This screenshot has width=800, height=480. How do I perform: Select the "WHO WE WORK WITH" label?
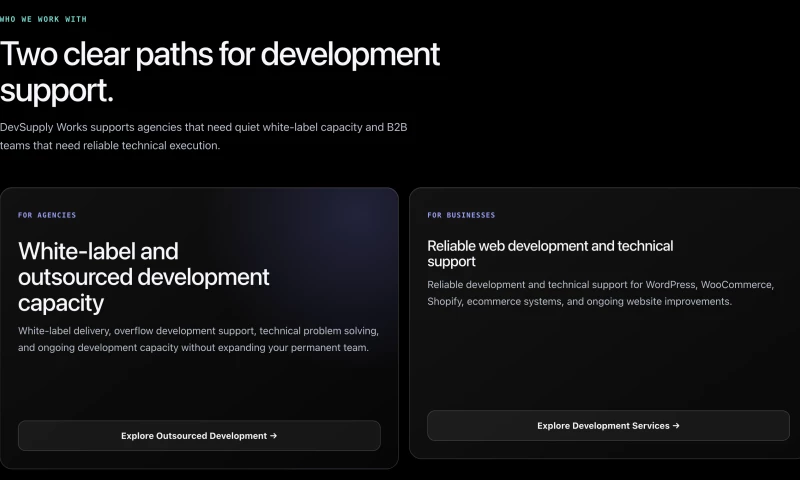[x=43, y=19]
